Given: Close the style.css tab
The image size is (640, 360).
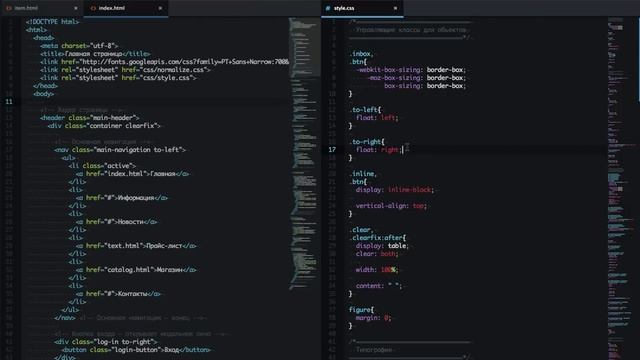Looking at the screenshot, I should click(x=395, y=8).
